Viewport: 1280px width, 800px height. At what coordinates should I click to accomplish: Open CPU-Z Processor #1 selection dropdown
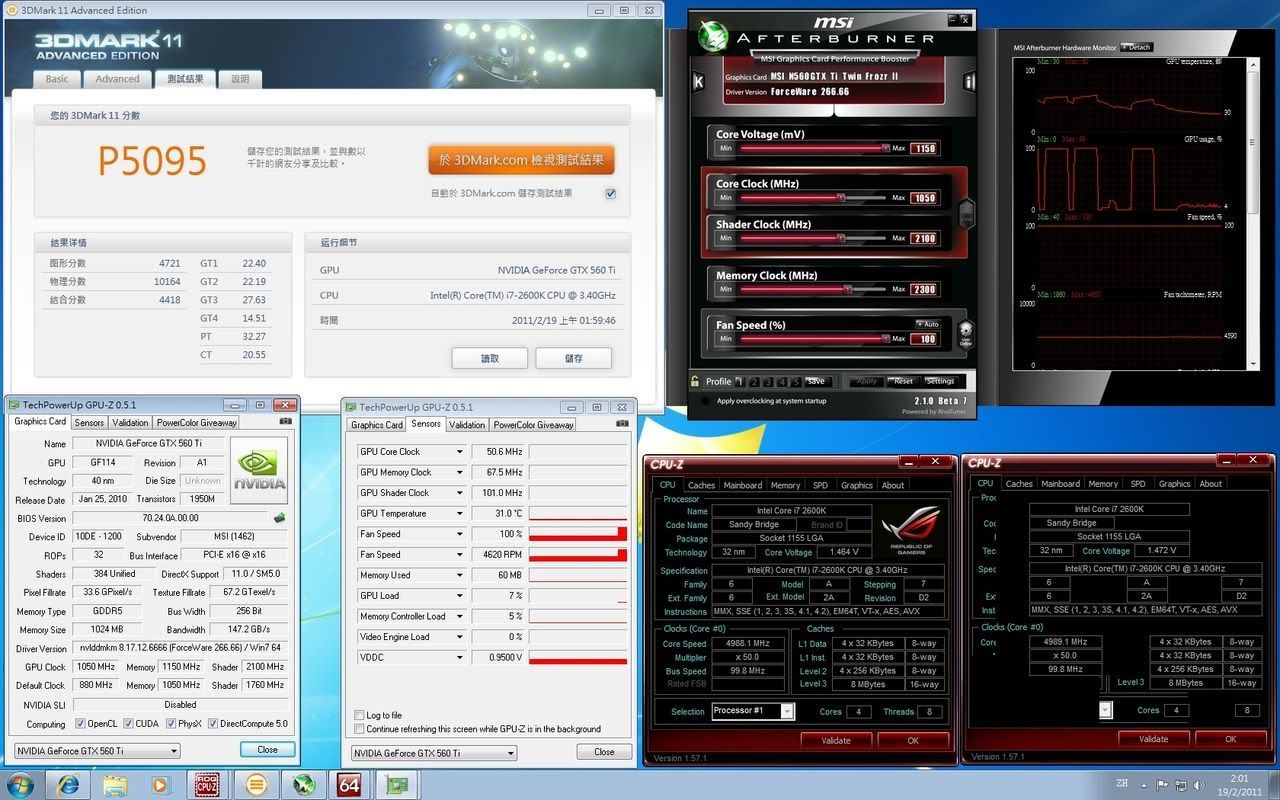tap(787, 711)
